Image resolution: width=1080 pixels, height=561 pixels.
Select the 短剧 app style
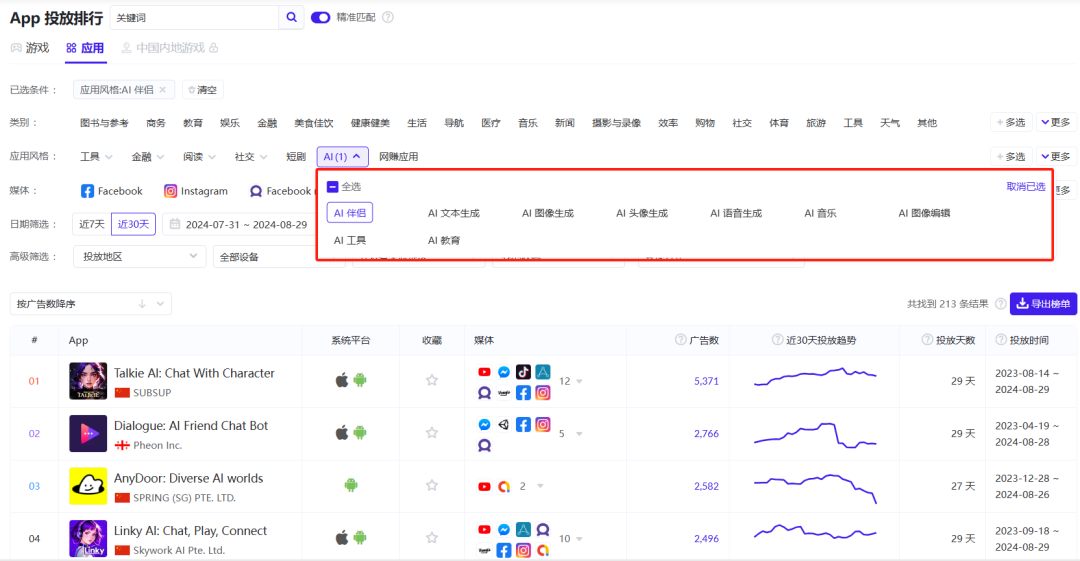coord(296,156)
